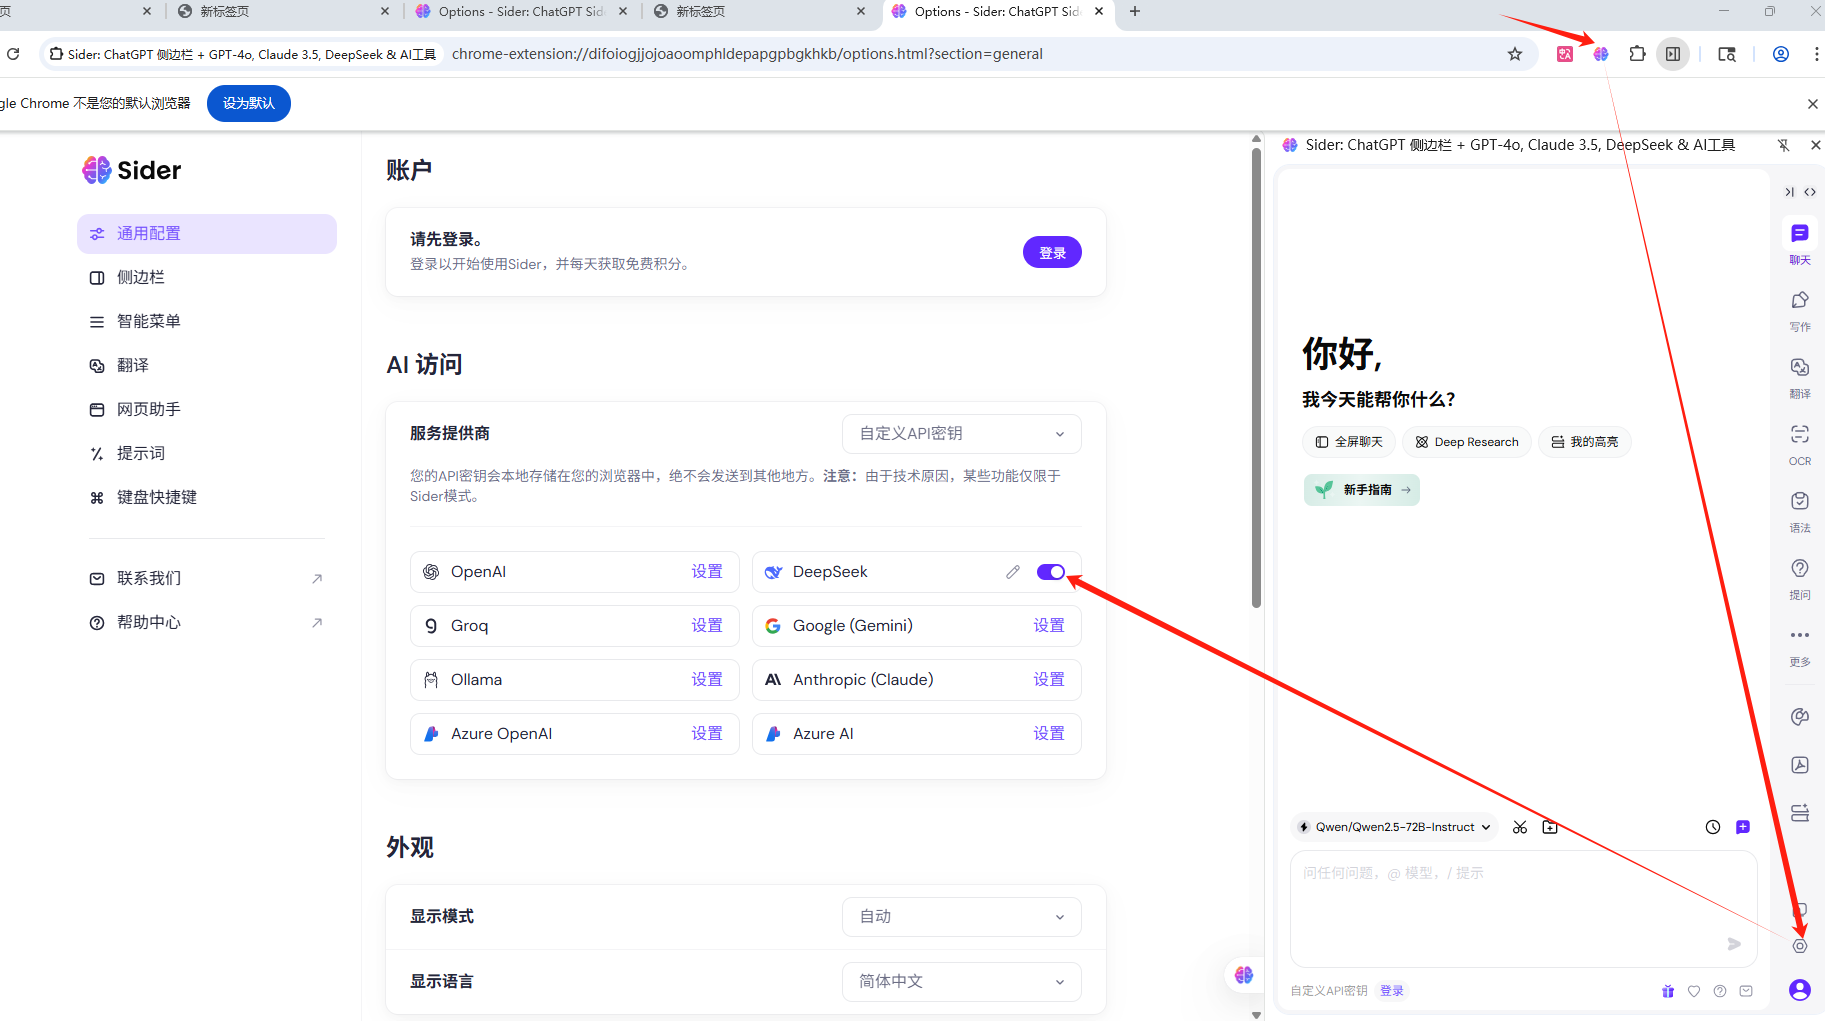The width and height of the screenshot is (1825, 1021).
Task: Click 设置 next to Azure AI
Action: point(1049,734)
